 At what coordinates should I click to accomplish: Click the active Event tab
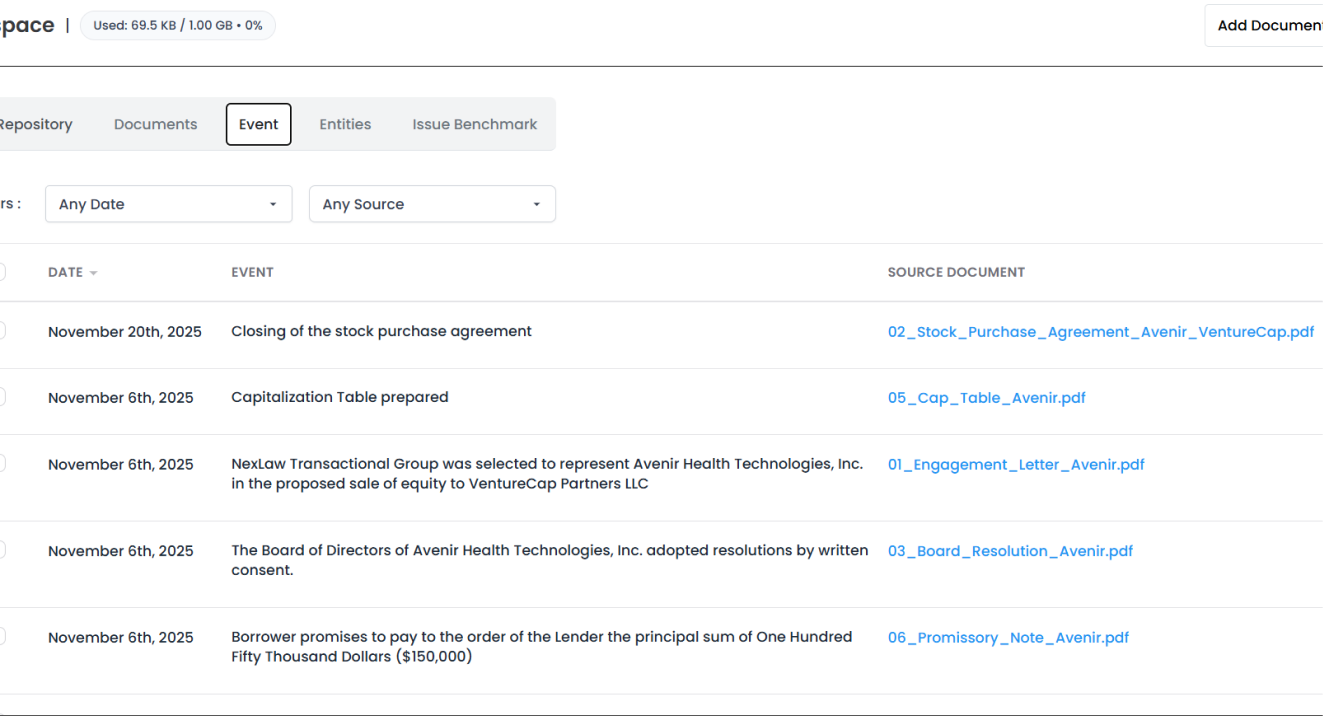[x=258, y=124]
